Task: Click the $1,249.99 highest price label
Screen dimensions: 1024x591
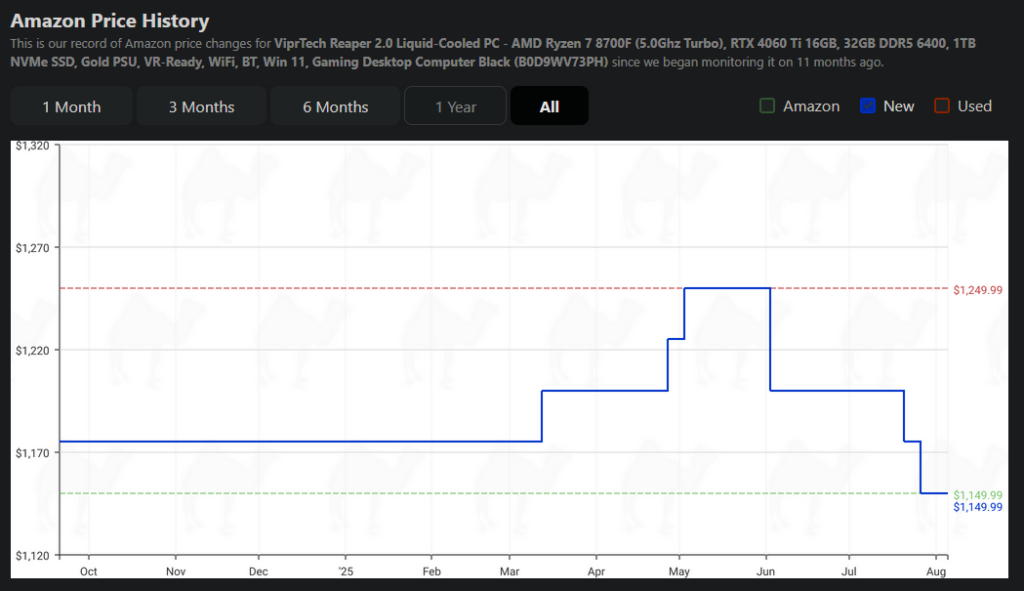Action: [x=978, y=290]
